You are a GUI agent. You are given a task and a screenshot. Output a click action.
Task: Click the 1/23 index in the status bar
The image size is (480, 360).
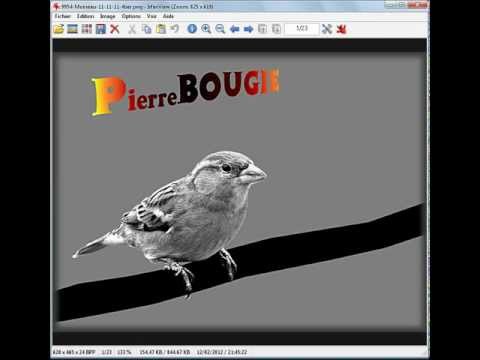(107, 352)
